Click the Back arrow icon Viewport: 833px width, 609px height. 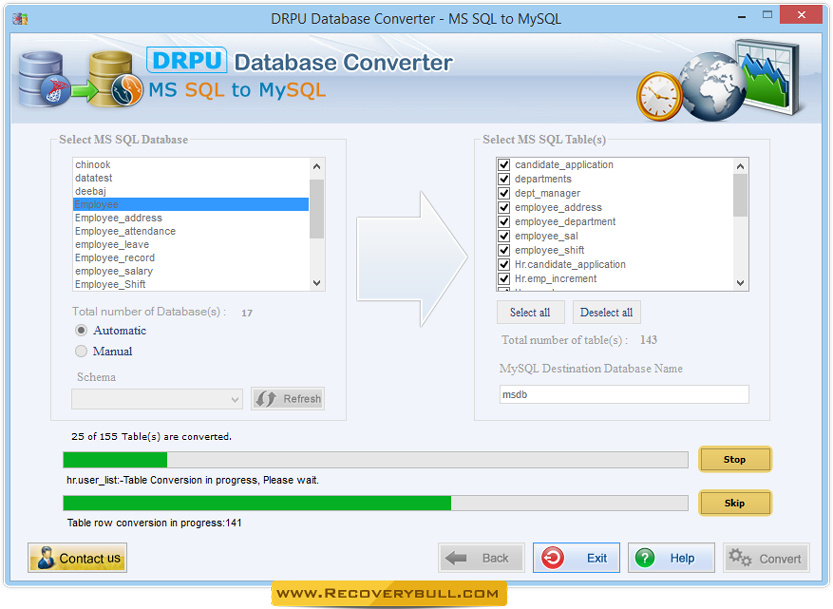point(456,558)
